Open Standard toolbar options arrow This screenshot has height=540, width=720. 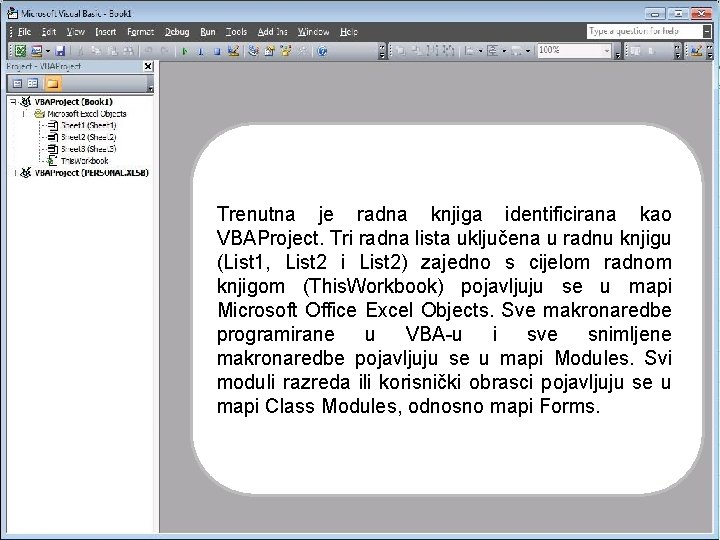pos(382,51)
